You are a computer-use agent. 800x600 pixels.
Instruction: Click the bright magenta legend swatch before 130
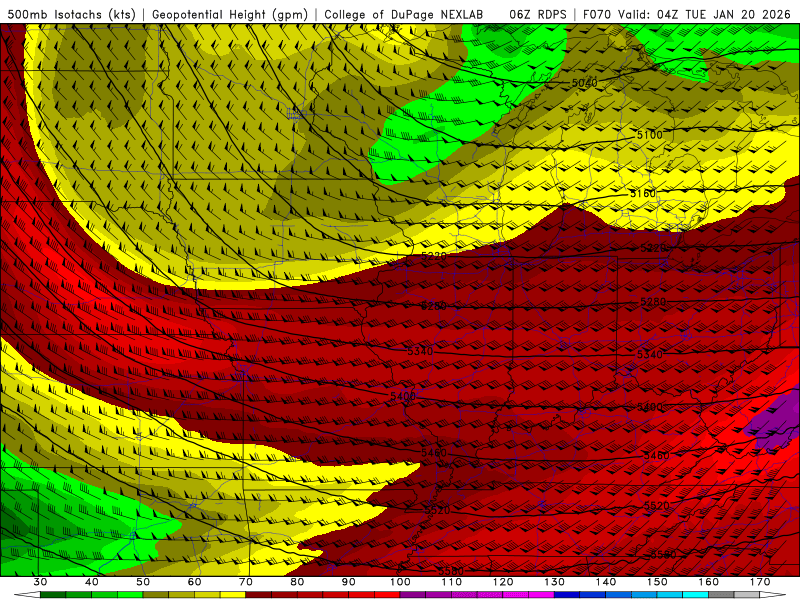(x=542, y=595)
